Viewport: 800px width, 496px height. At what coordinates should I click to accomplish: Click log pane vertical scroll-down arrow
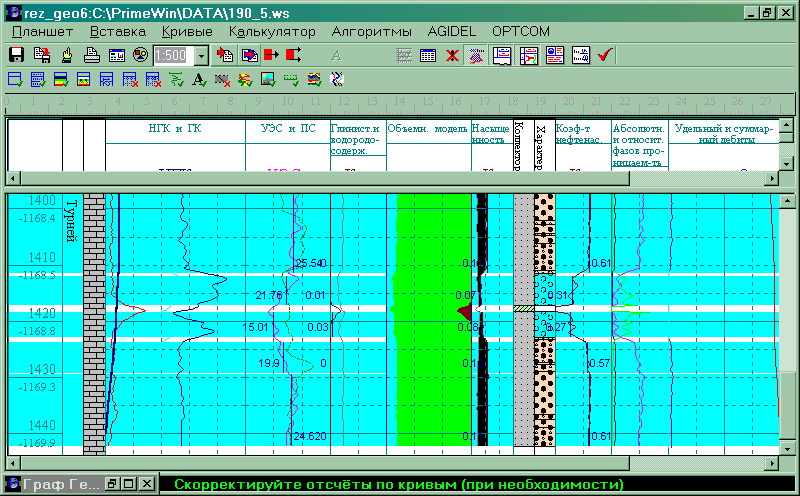787,449
